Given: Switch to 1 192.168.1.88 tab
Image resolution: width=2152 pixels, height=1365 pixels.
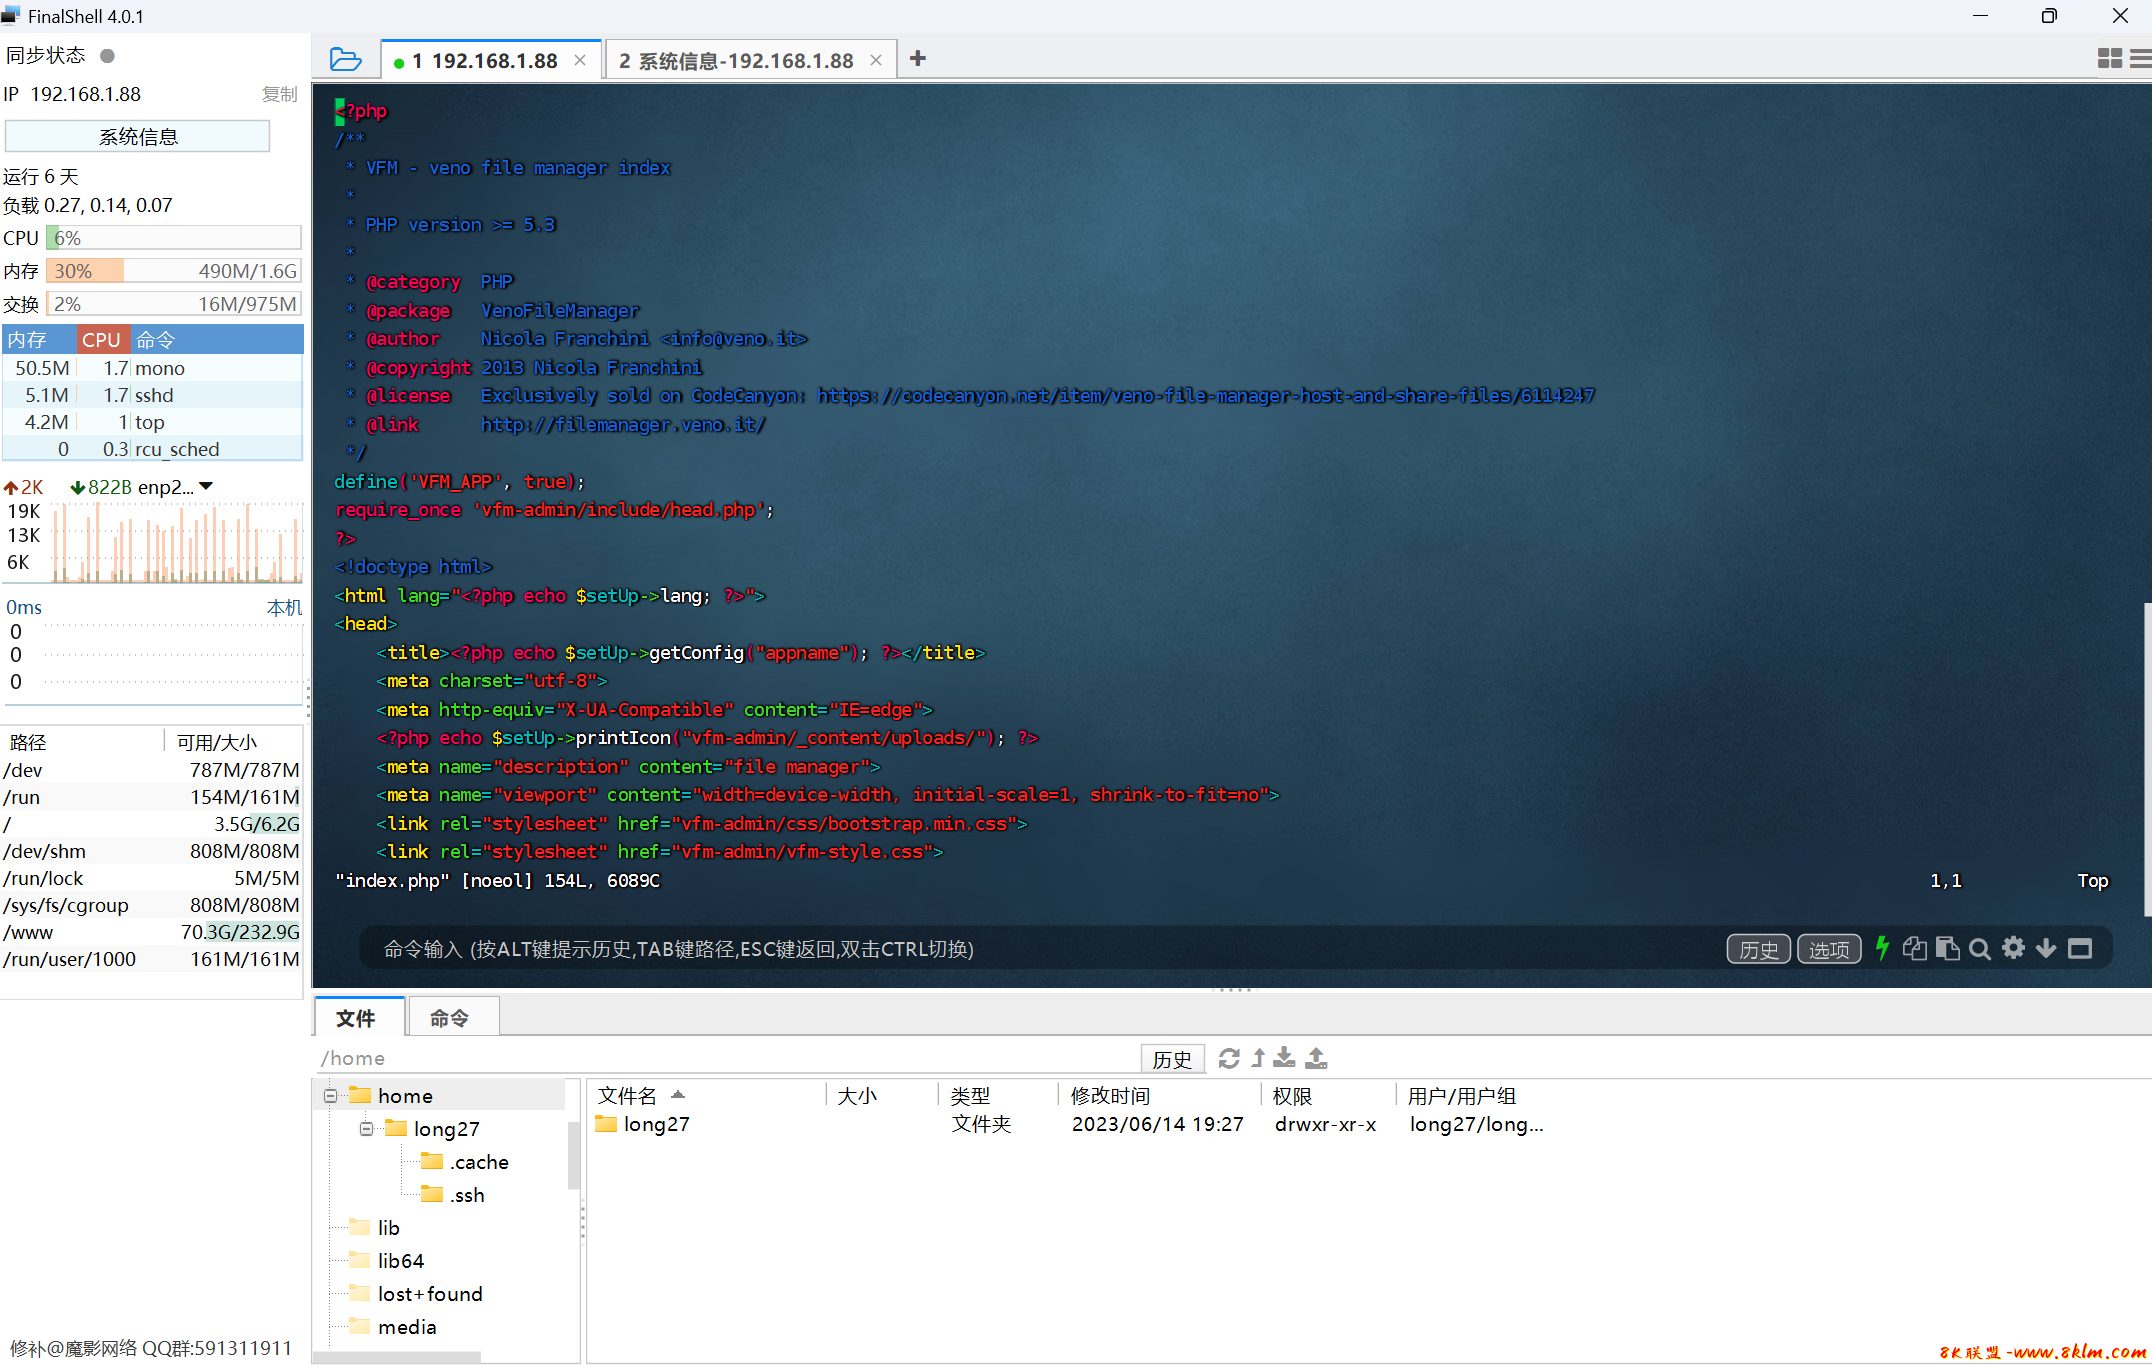Looking at the screenshot, I should tap(493, 61).
